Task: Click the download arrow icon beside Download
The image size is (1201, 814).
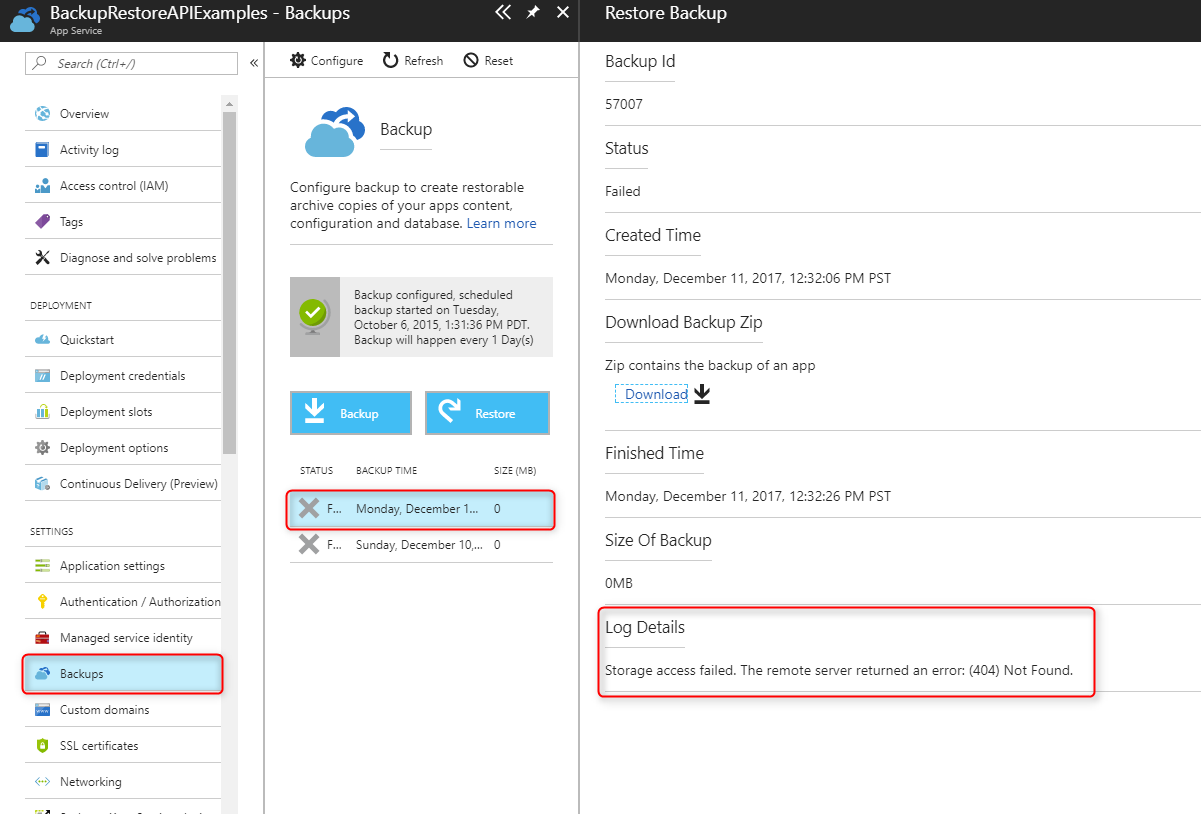Action: pyautogui.click(x=702, y=394)
